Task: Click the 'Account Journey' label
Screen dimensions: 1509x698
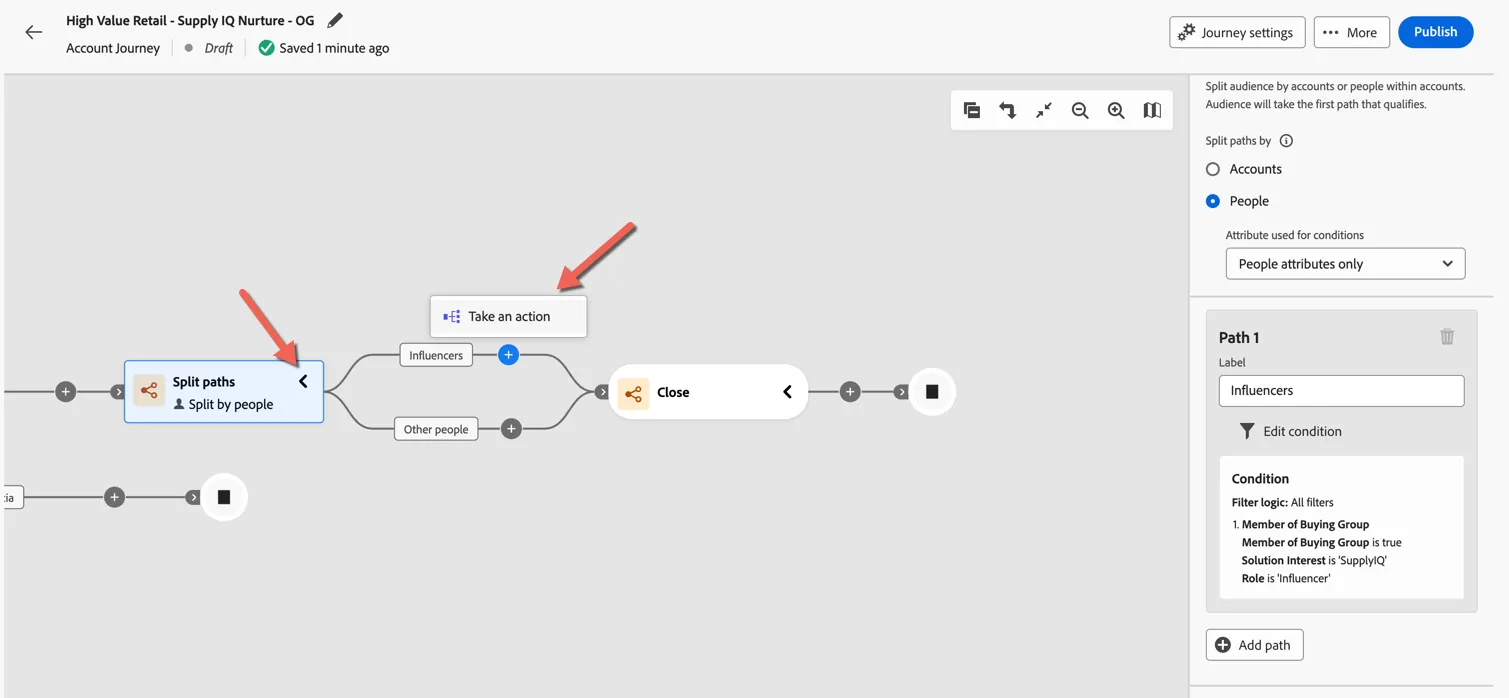Action: [x=113, y=48]
